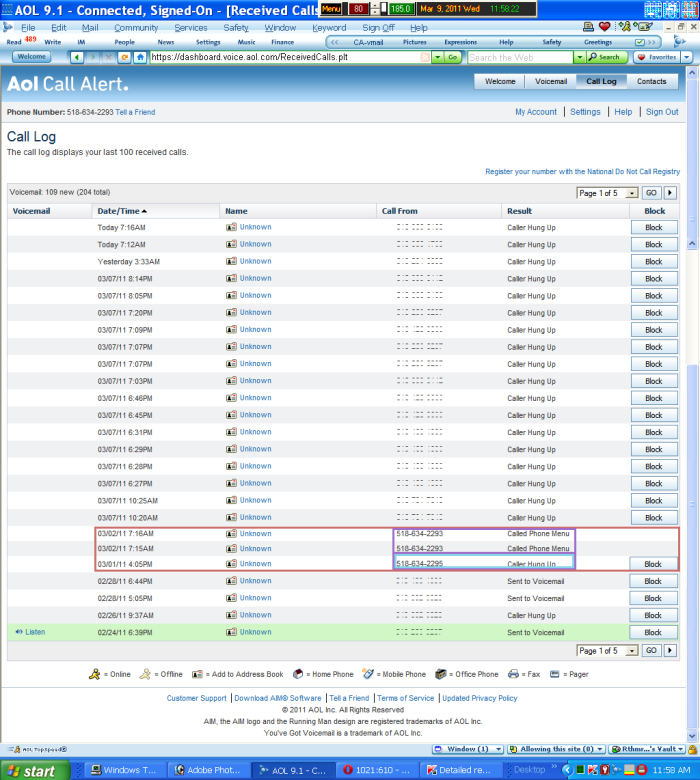Switch to the Voicemail tab
The height and width of the screenshot is (780, 700).
pyautogui.click(x=551, y=82)
